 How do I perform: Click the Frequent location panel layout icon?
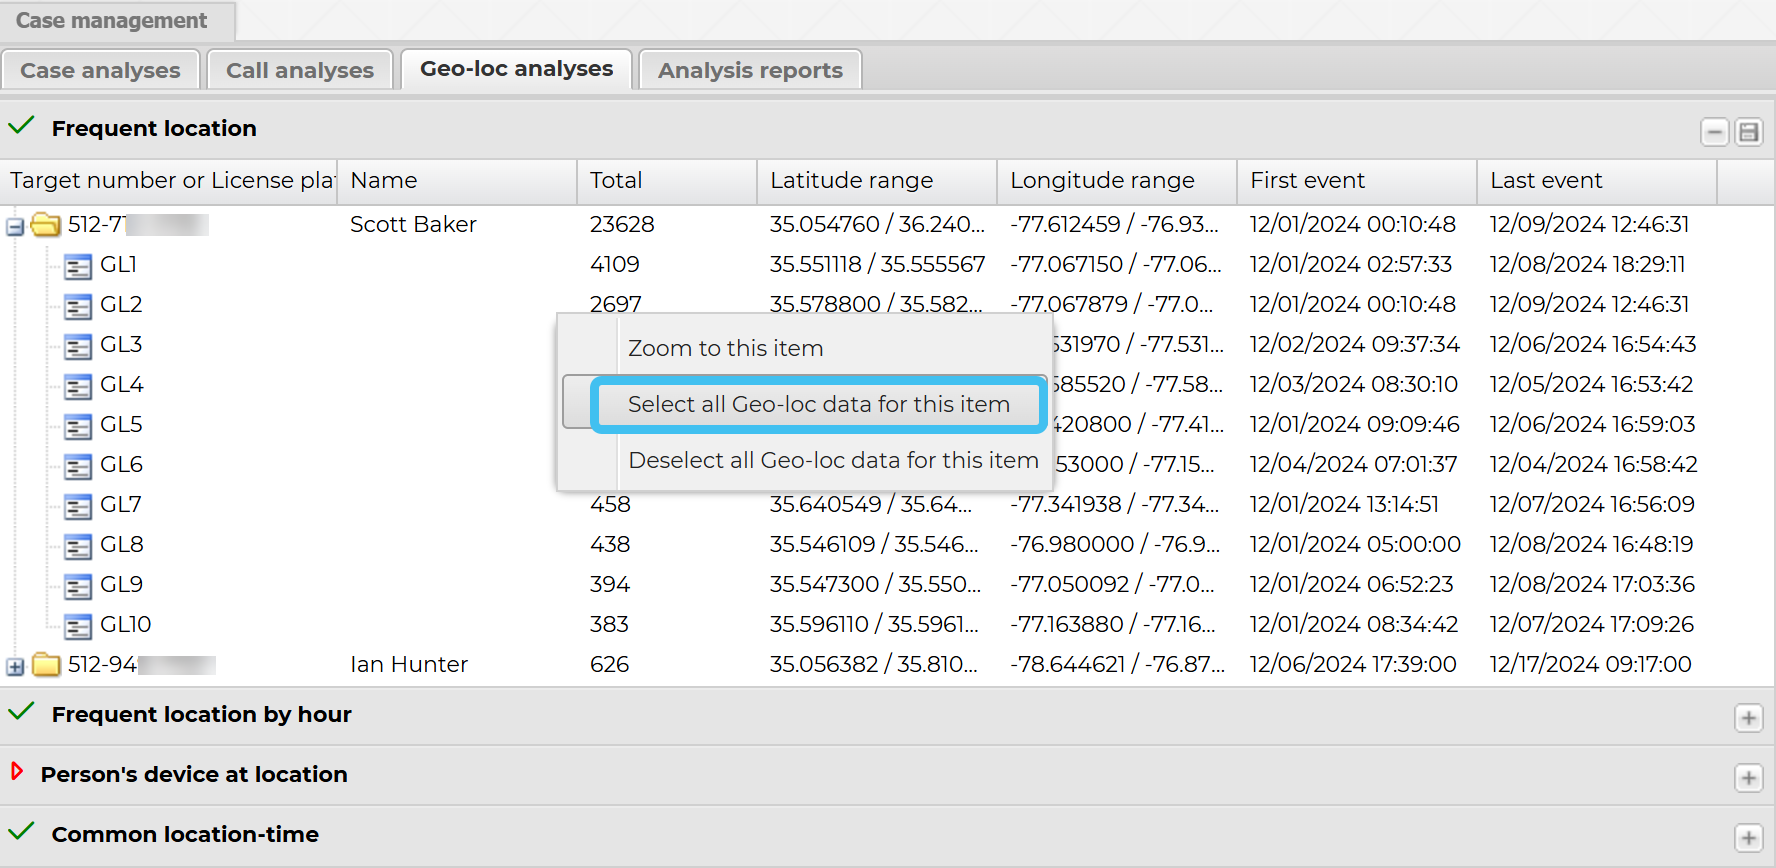pos(1748,132)
